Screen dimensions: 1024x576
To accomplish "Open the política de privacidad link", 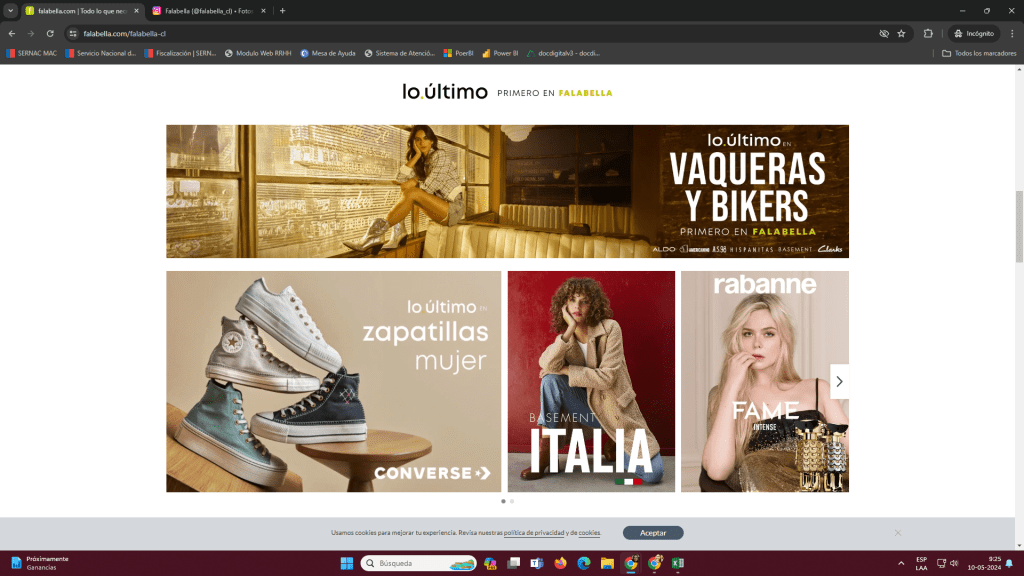I will 534,533.
